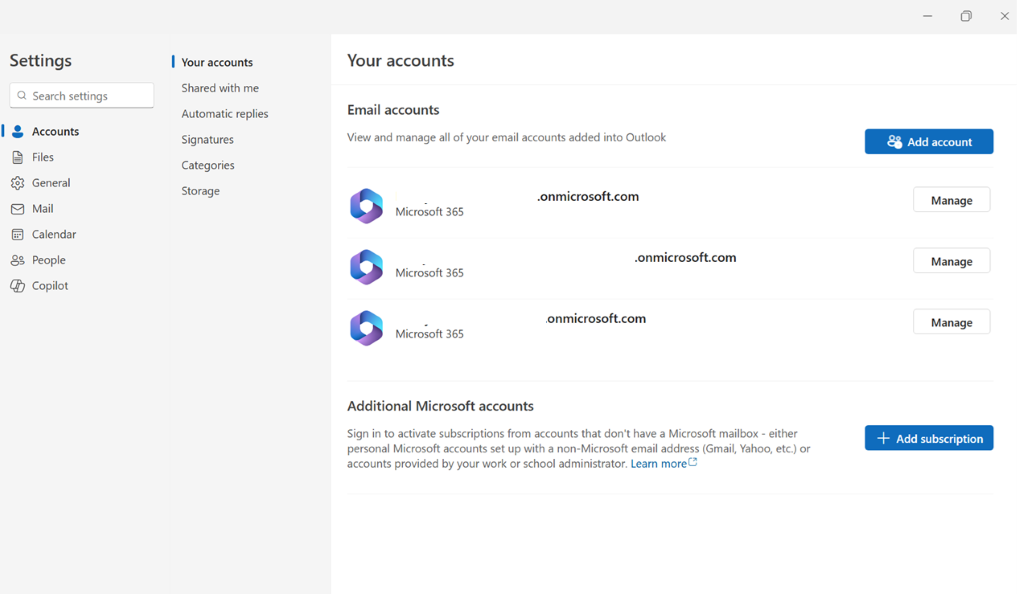Open Shared with me settings
Viewport: 1024px width, 594px height.
coord(220,88)
